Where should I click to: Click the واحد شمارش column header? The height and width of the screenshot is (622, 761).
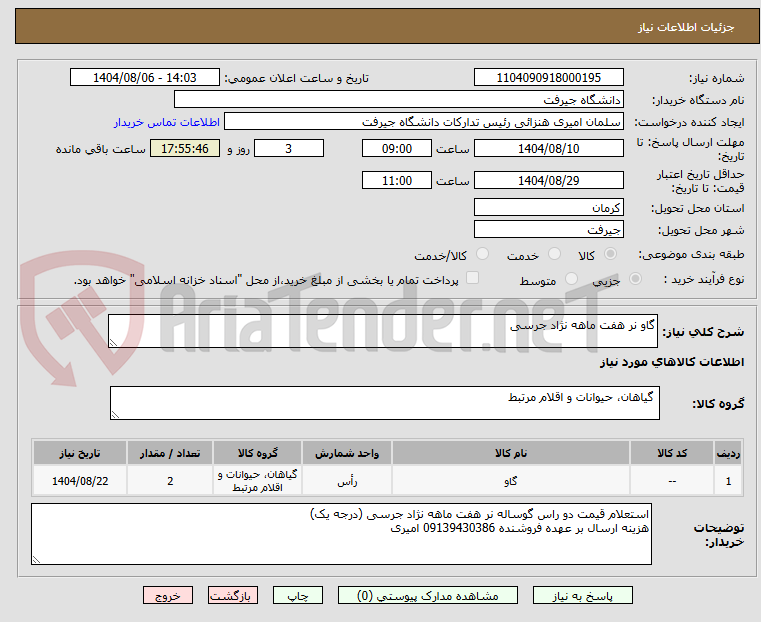(x=347, y=453)
